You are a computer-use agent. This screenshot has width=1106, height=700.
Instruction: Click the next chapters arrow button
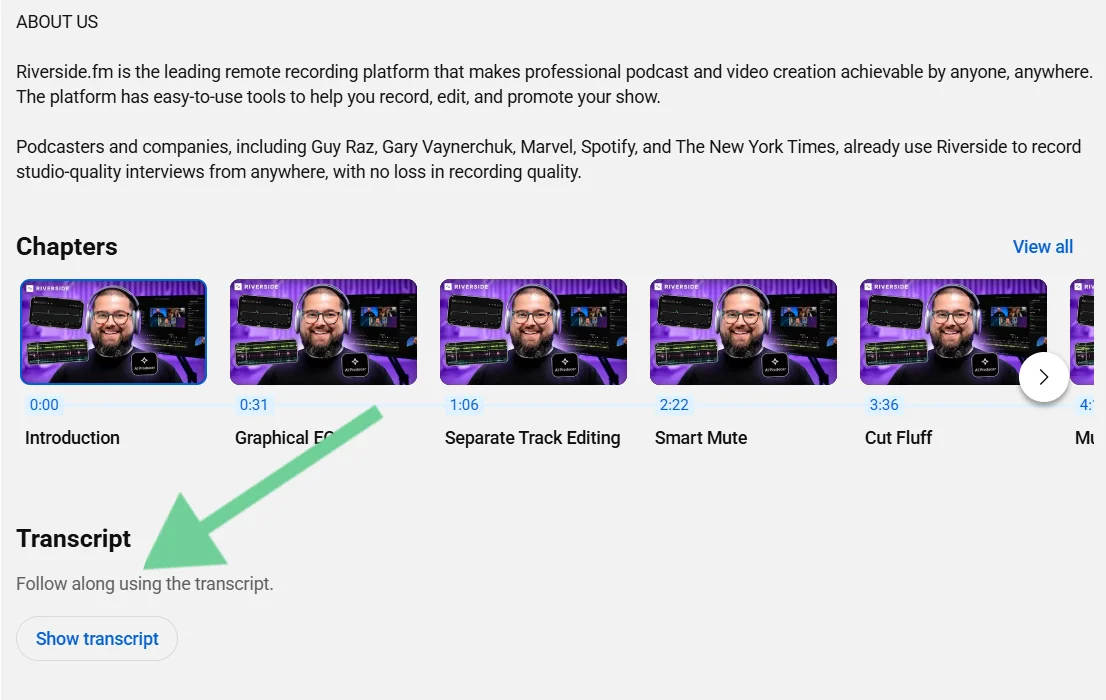point(1044,378)
